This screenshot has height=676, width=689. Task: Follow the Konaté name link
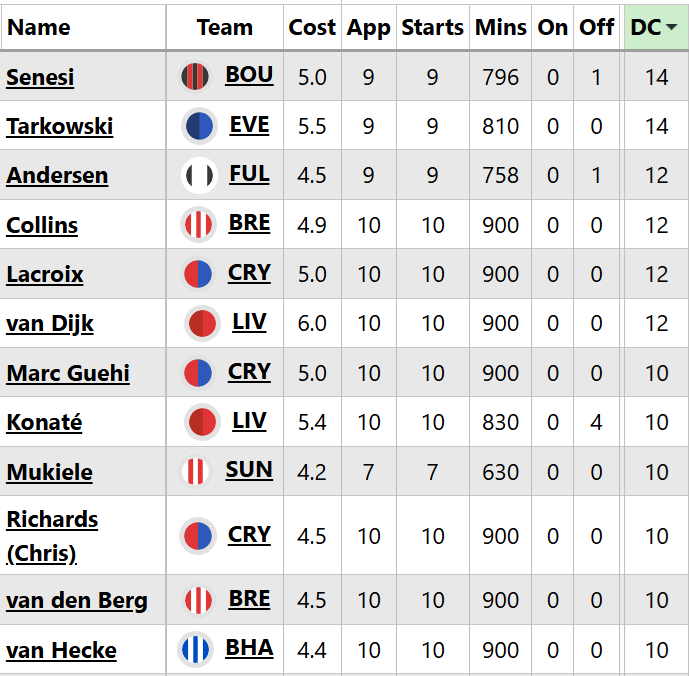pos(44,422)
